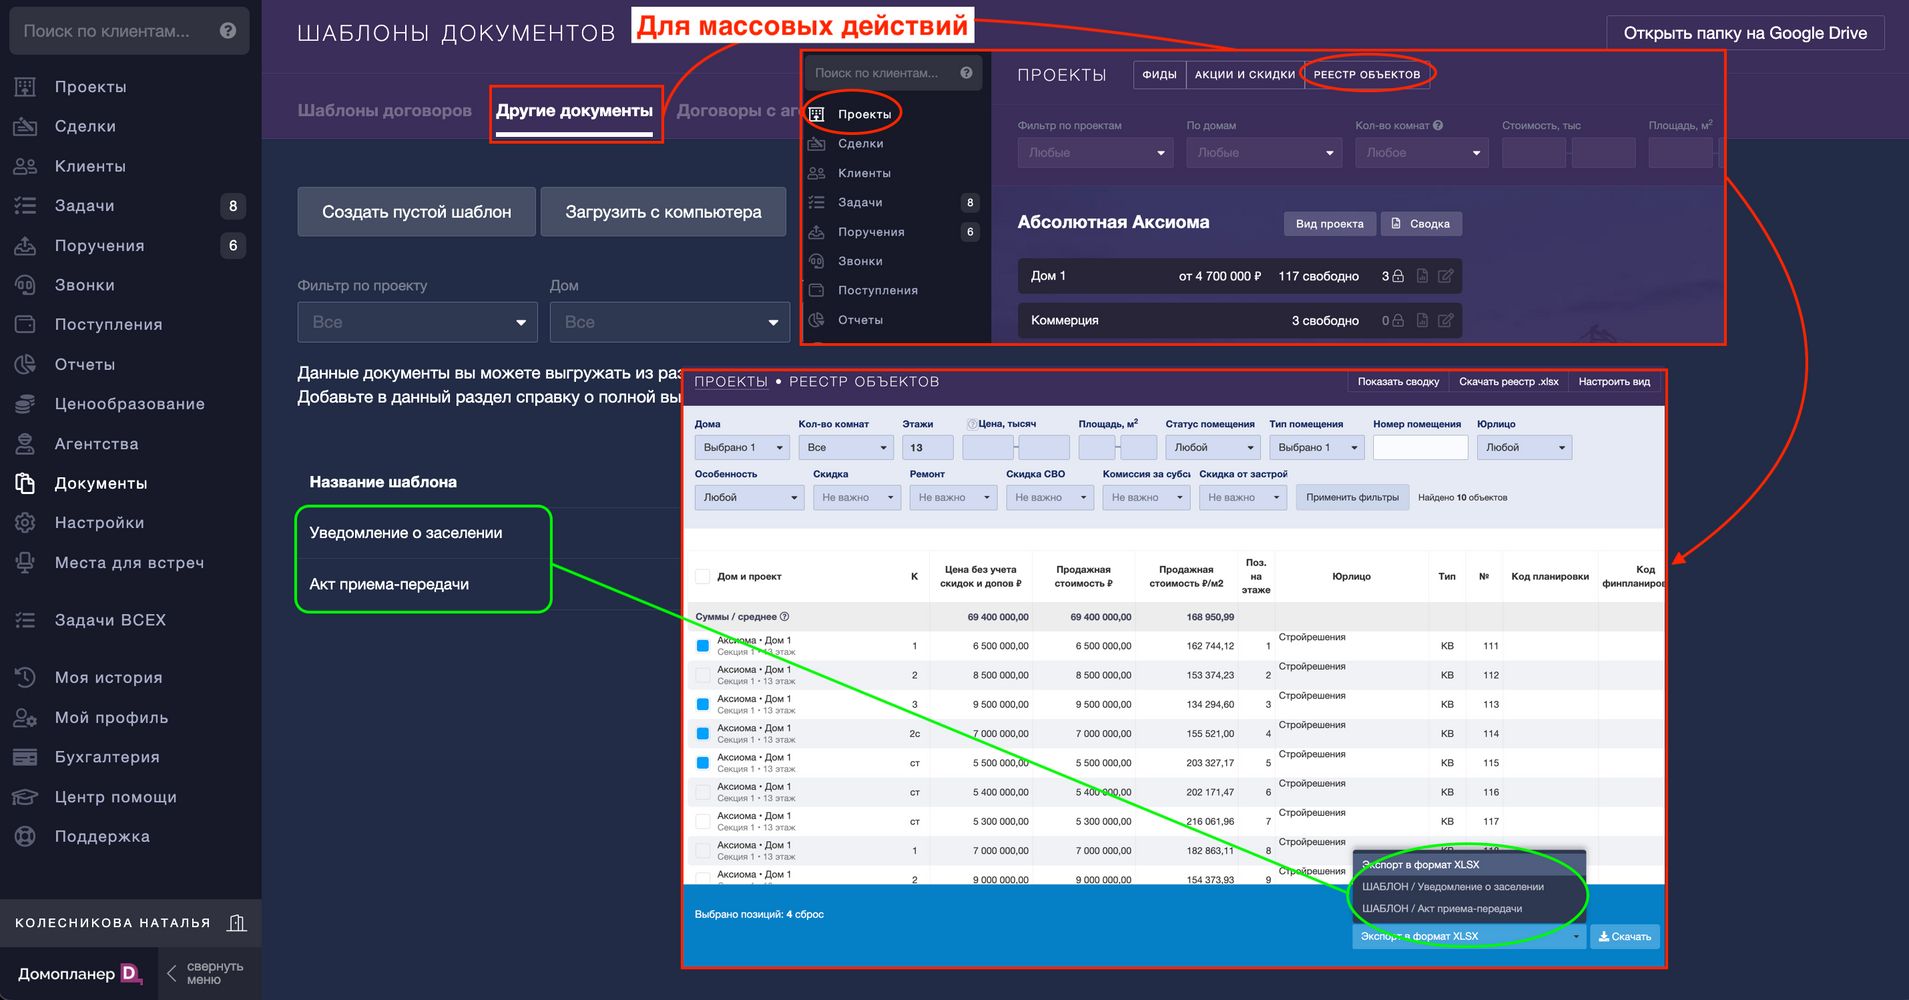Open the Поддержка lifebuoy icon
The height and width of the screenshot is (1000, 1909).
point(25,837)
